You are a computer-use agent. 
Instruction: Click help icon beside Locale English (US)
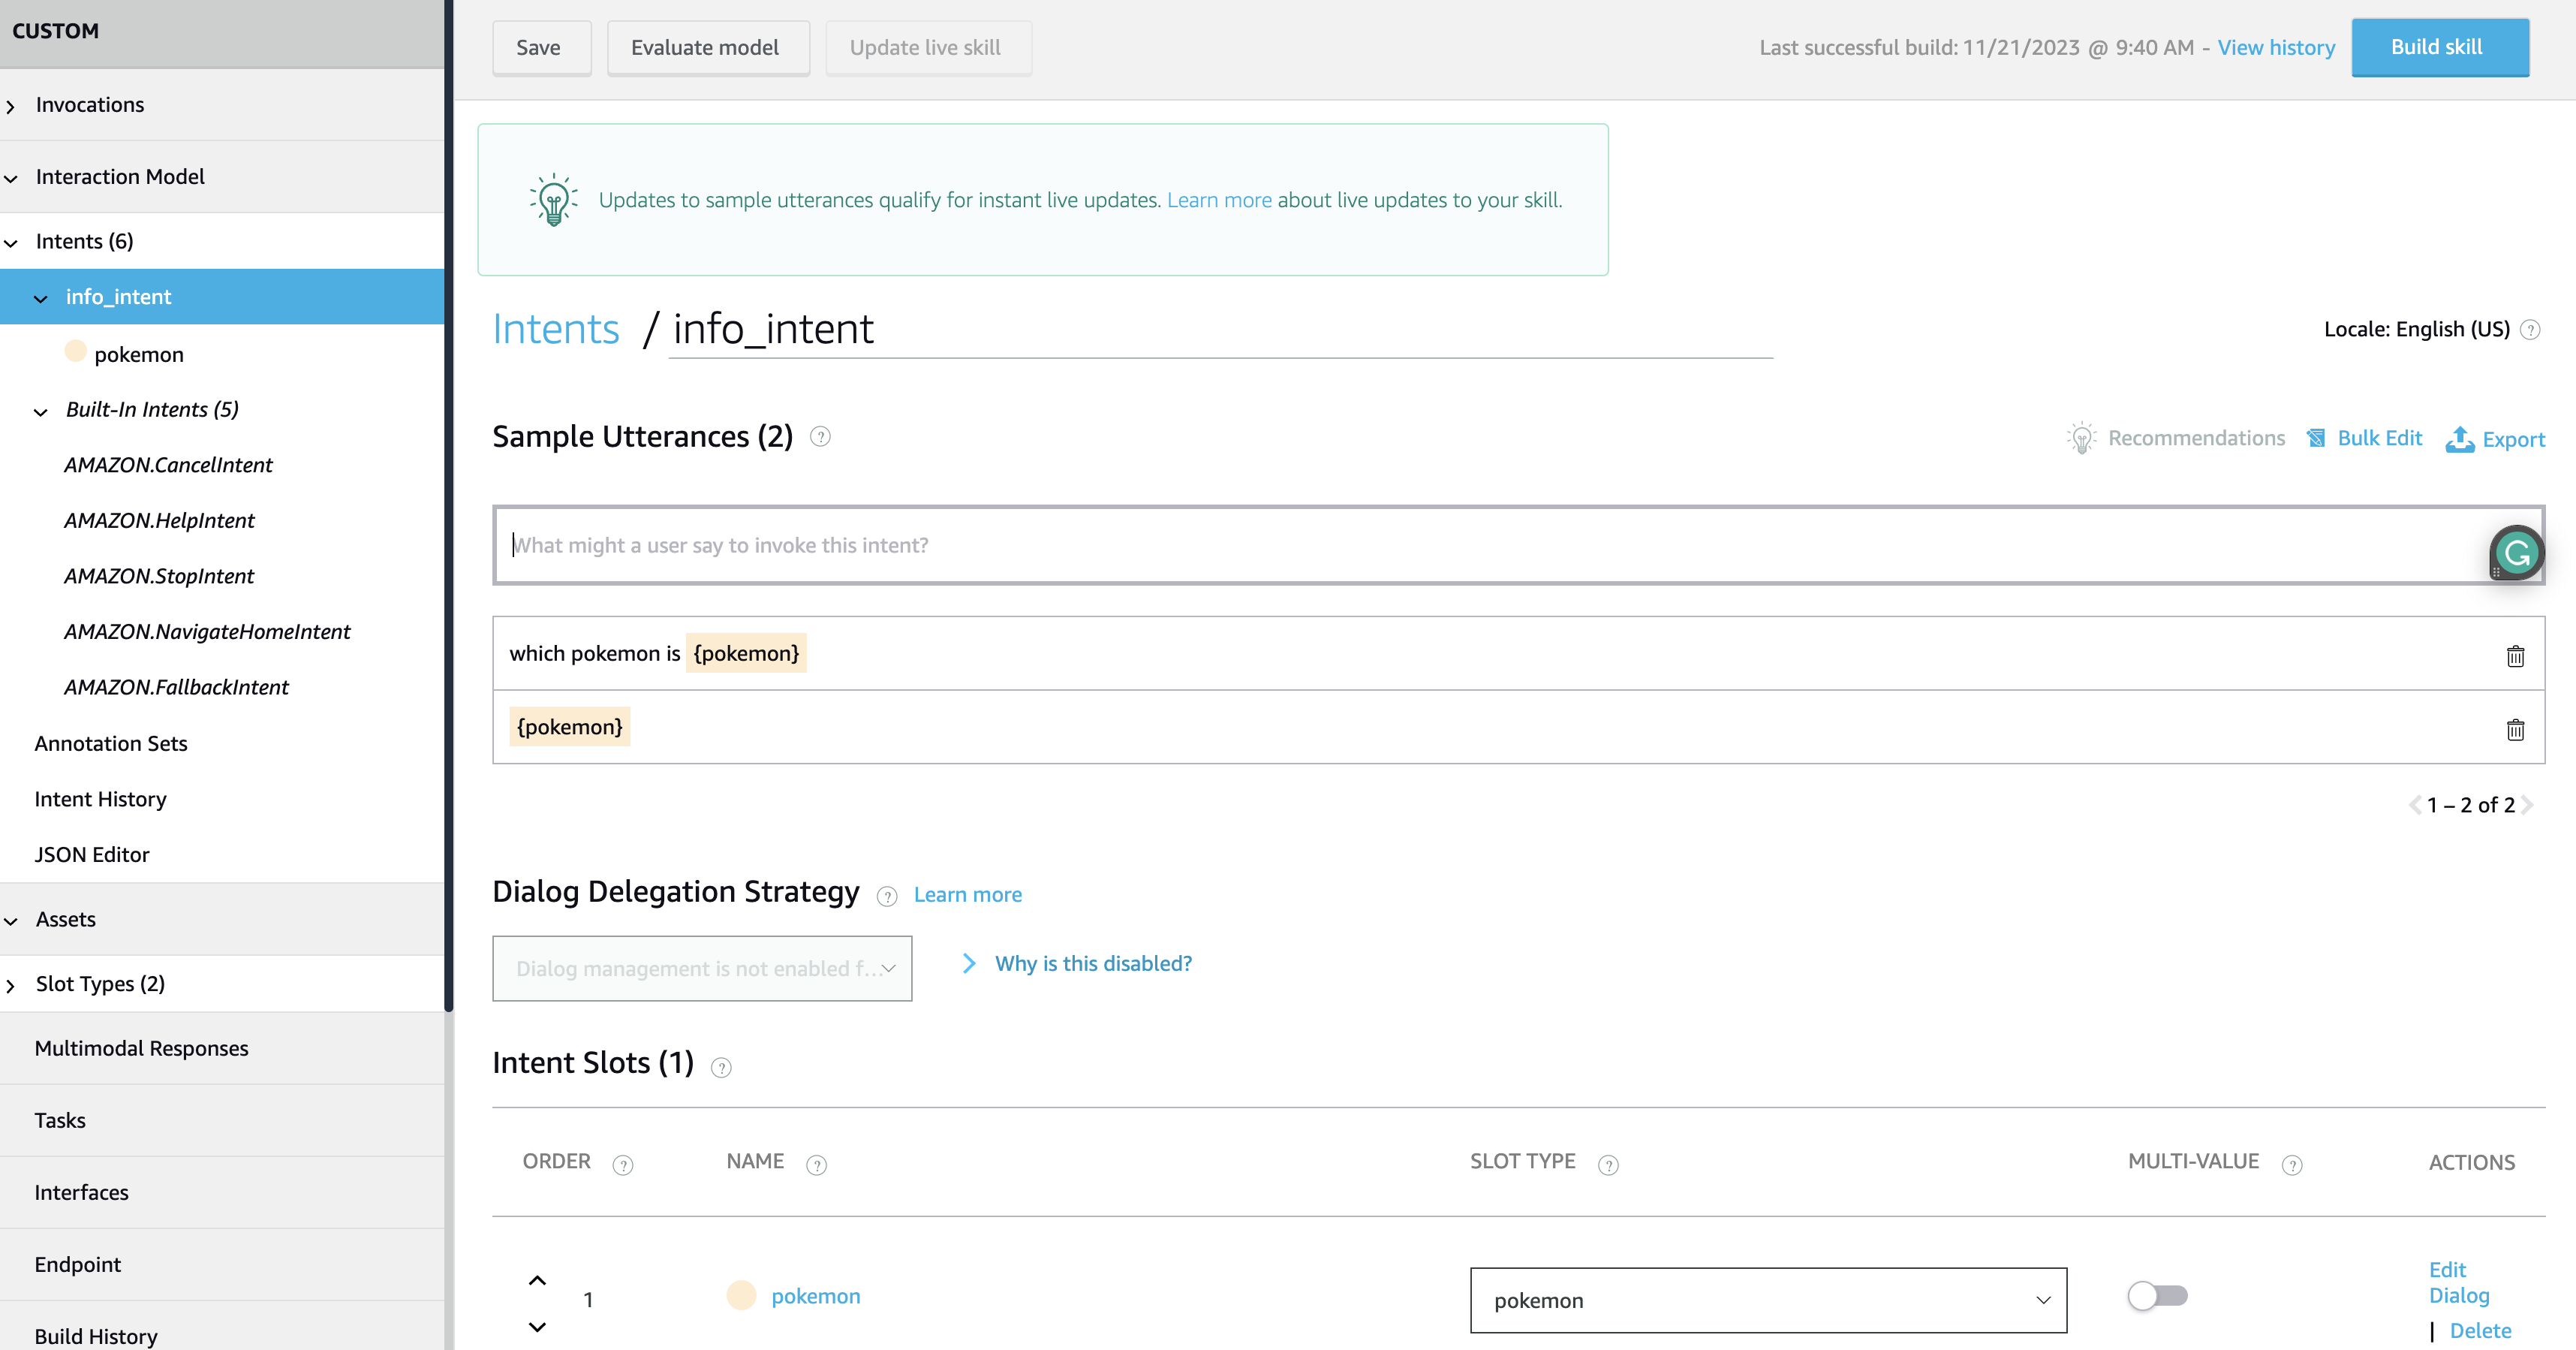point(2530,330)
